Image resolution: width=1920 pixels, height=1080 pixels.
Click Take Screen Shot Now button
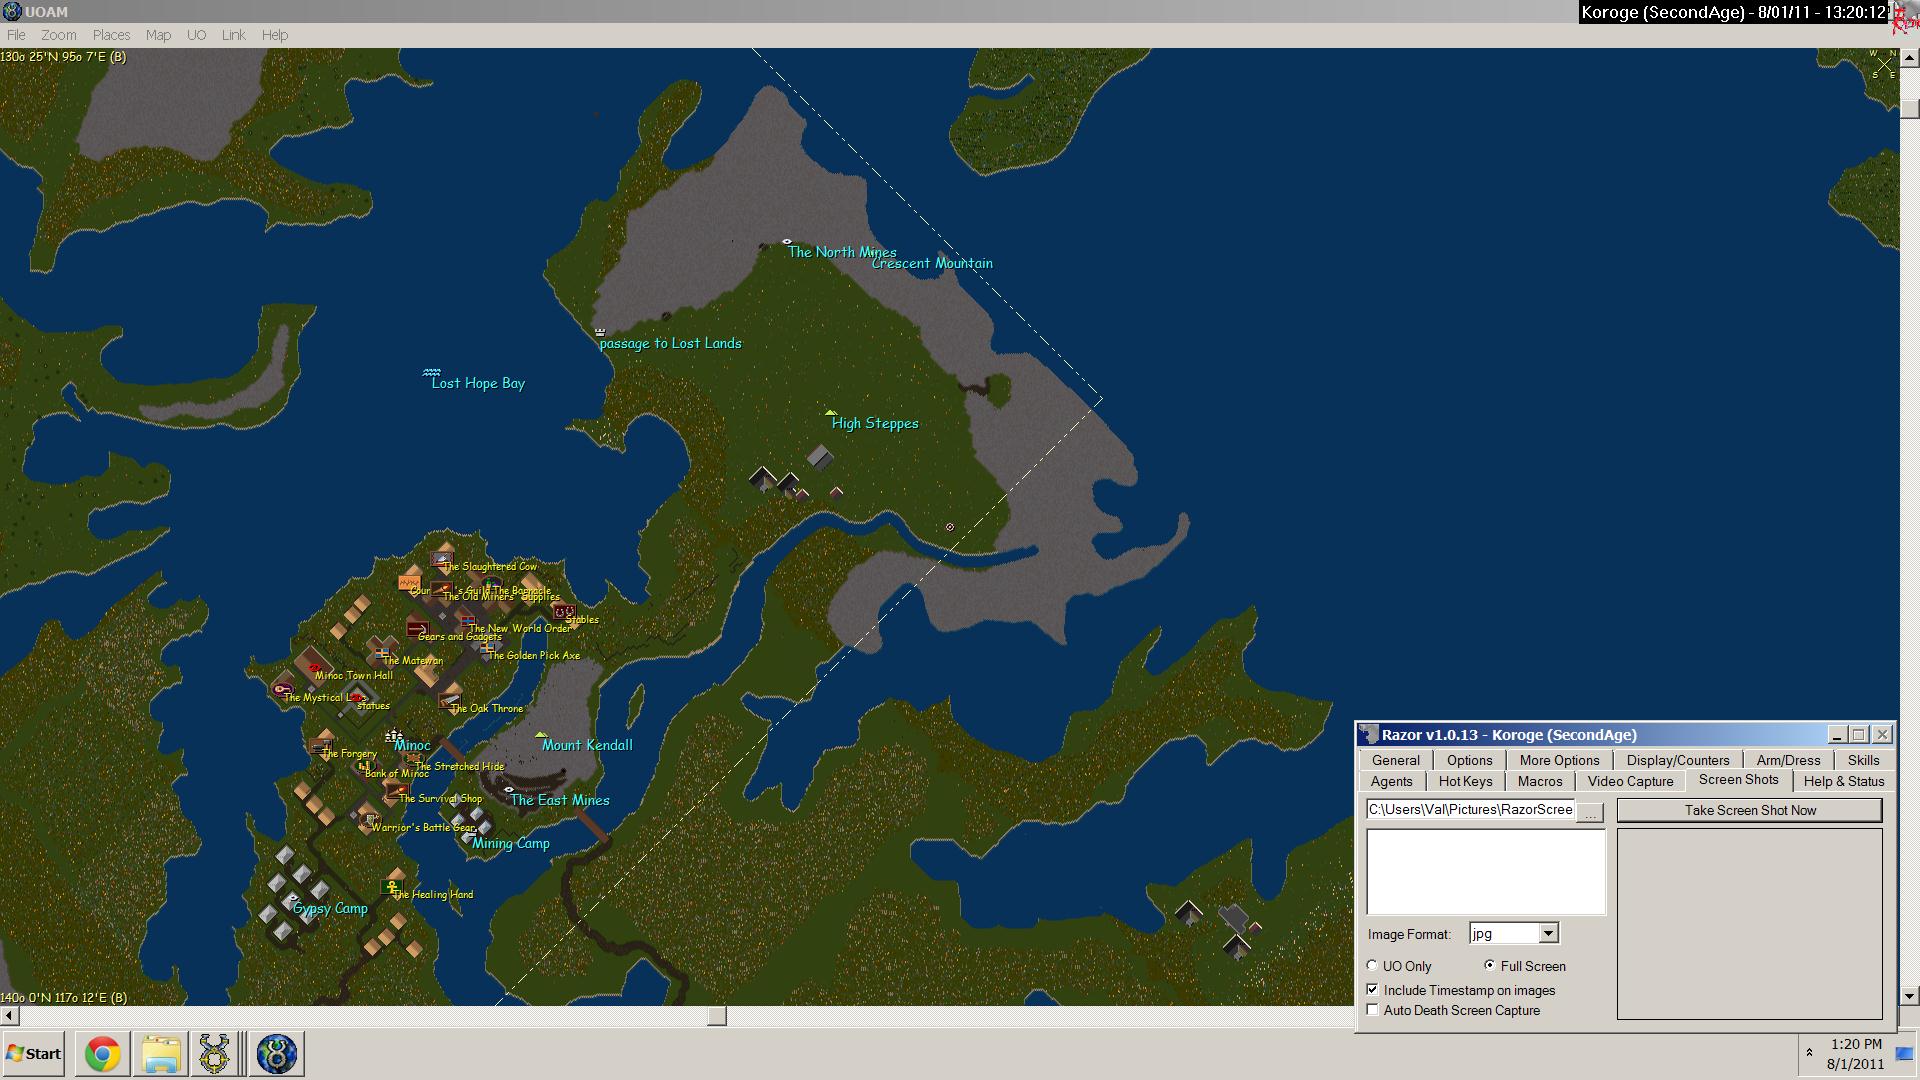(1749, 810)
